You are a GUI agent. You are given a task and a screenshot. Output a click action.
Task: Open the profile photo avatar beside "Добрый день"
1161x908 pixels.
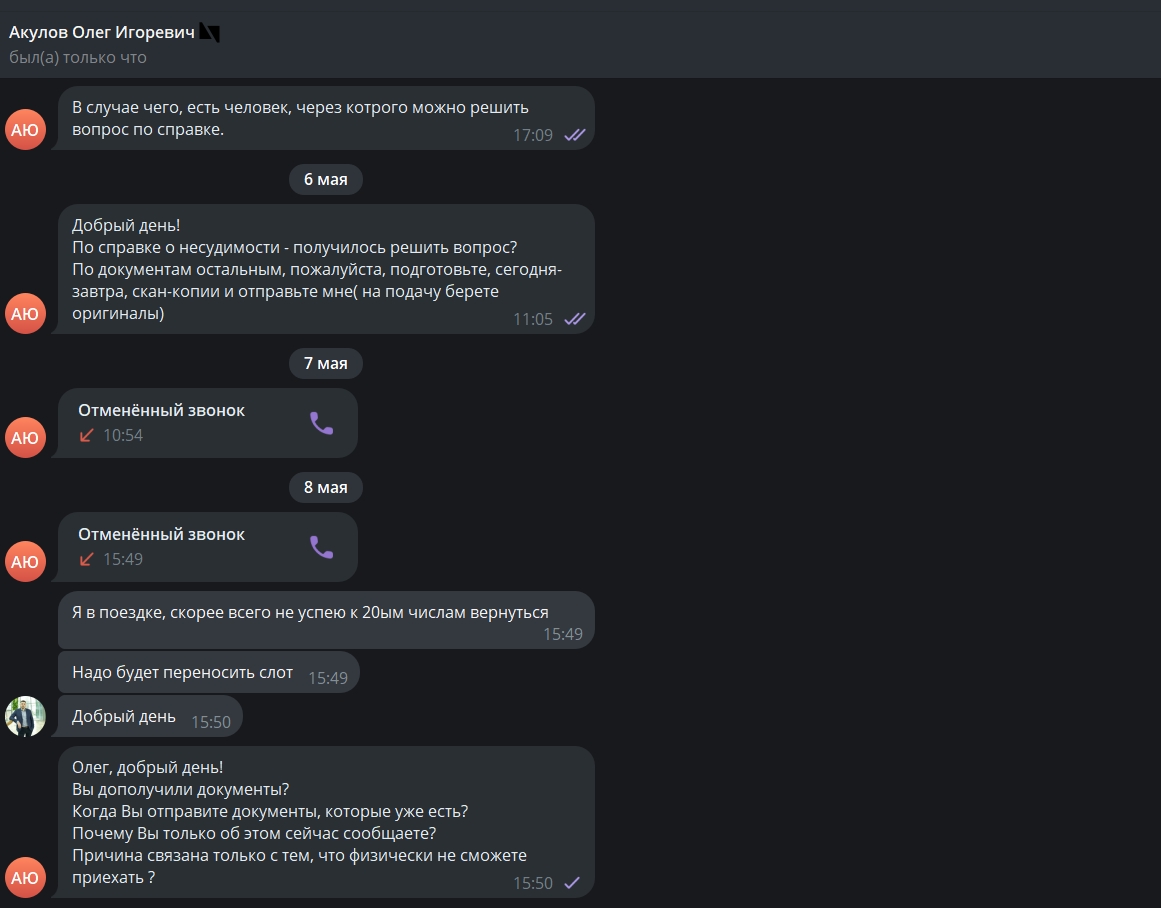coord(25,716)
